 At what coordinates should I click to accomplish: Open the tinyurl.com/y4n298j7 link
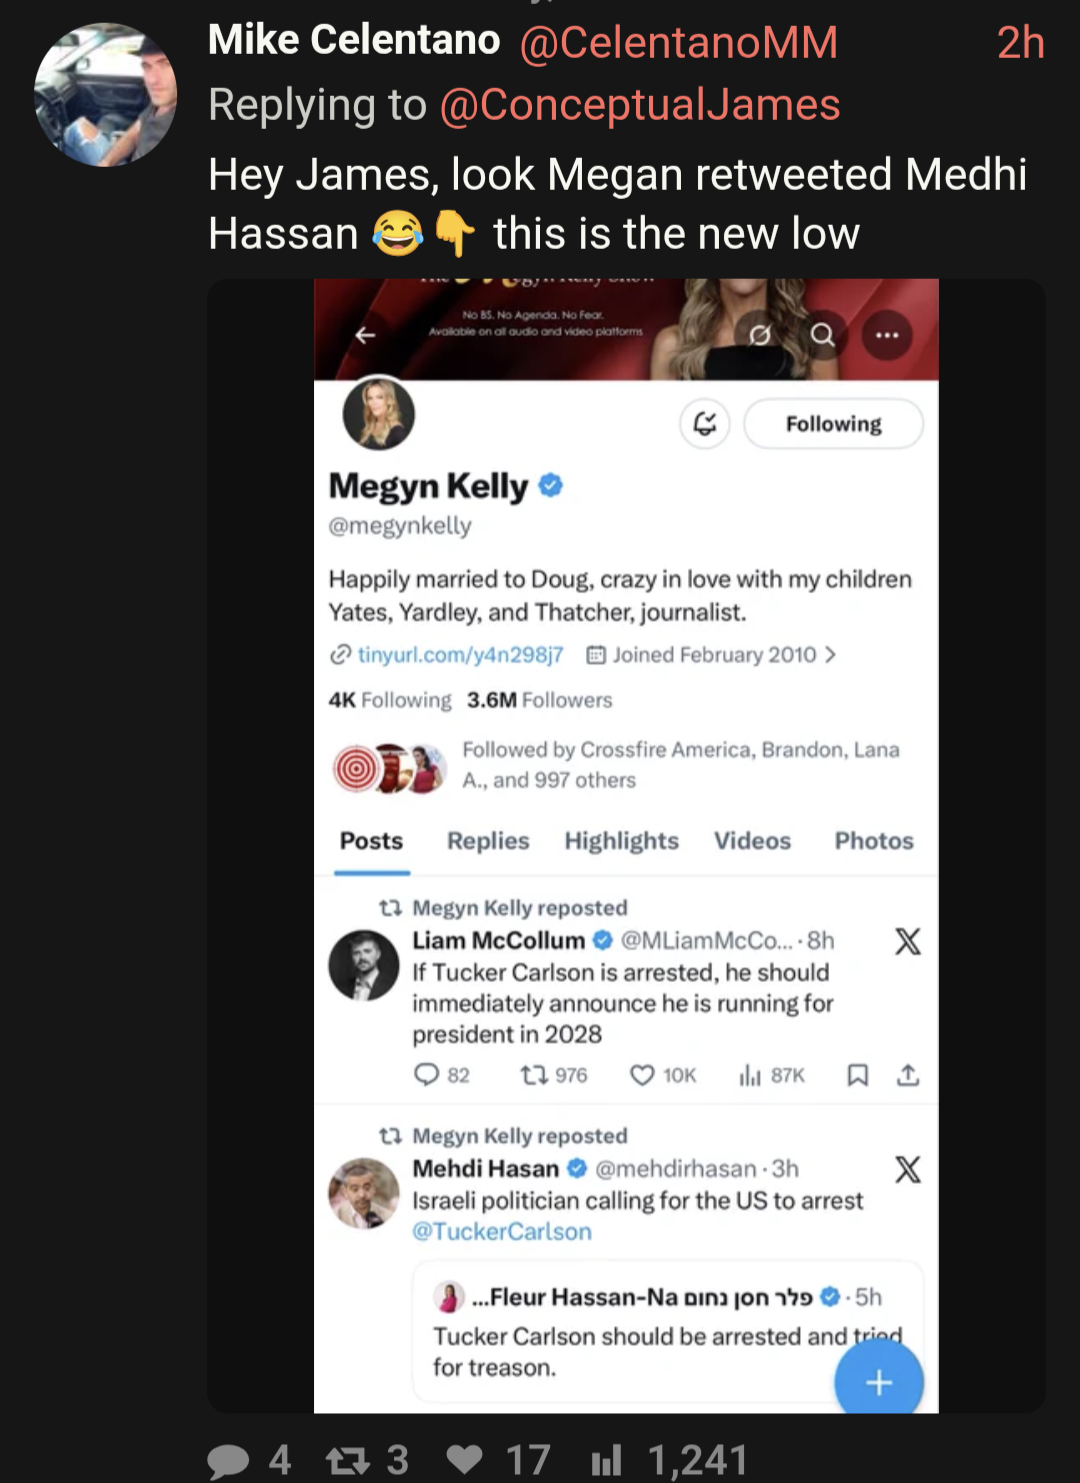[x=460, y=655]
